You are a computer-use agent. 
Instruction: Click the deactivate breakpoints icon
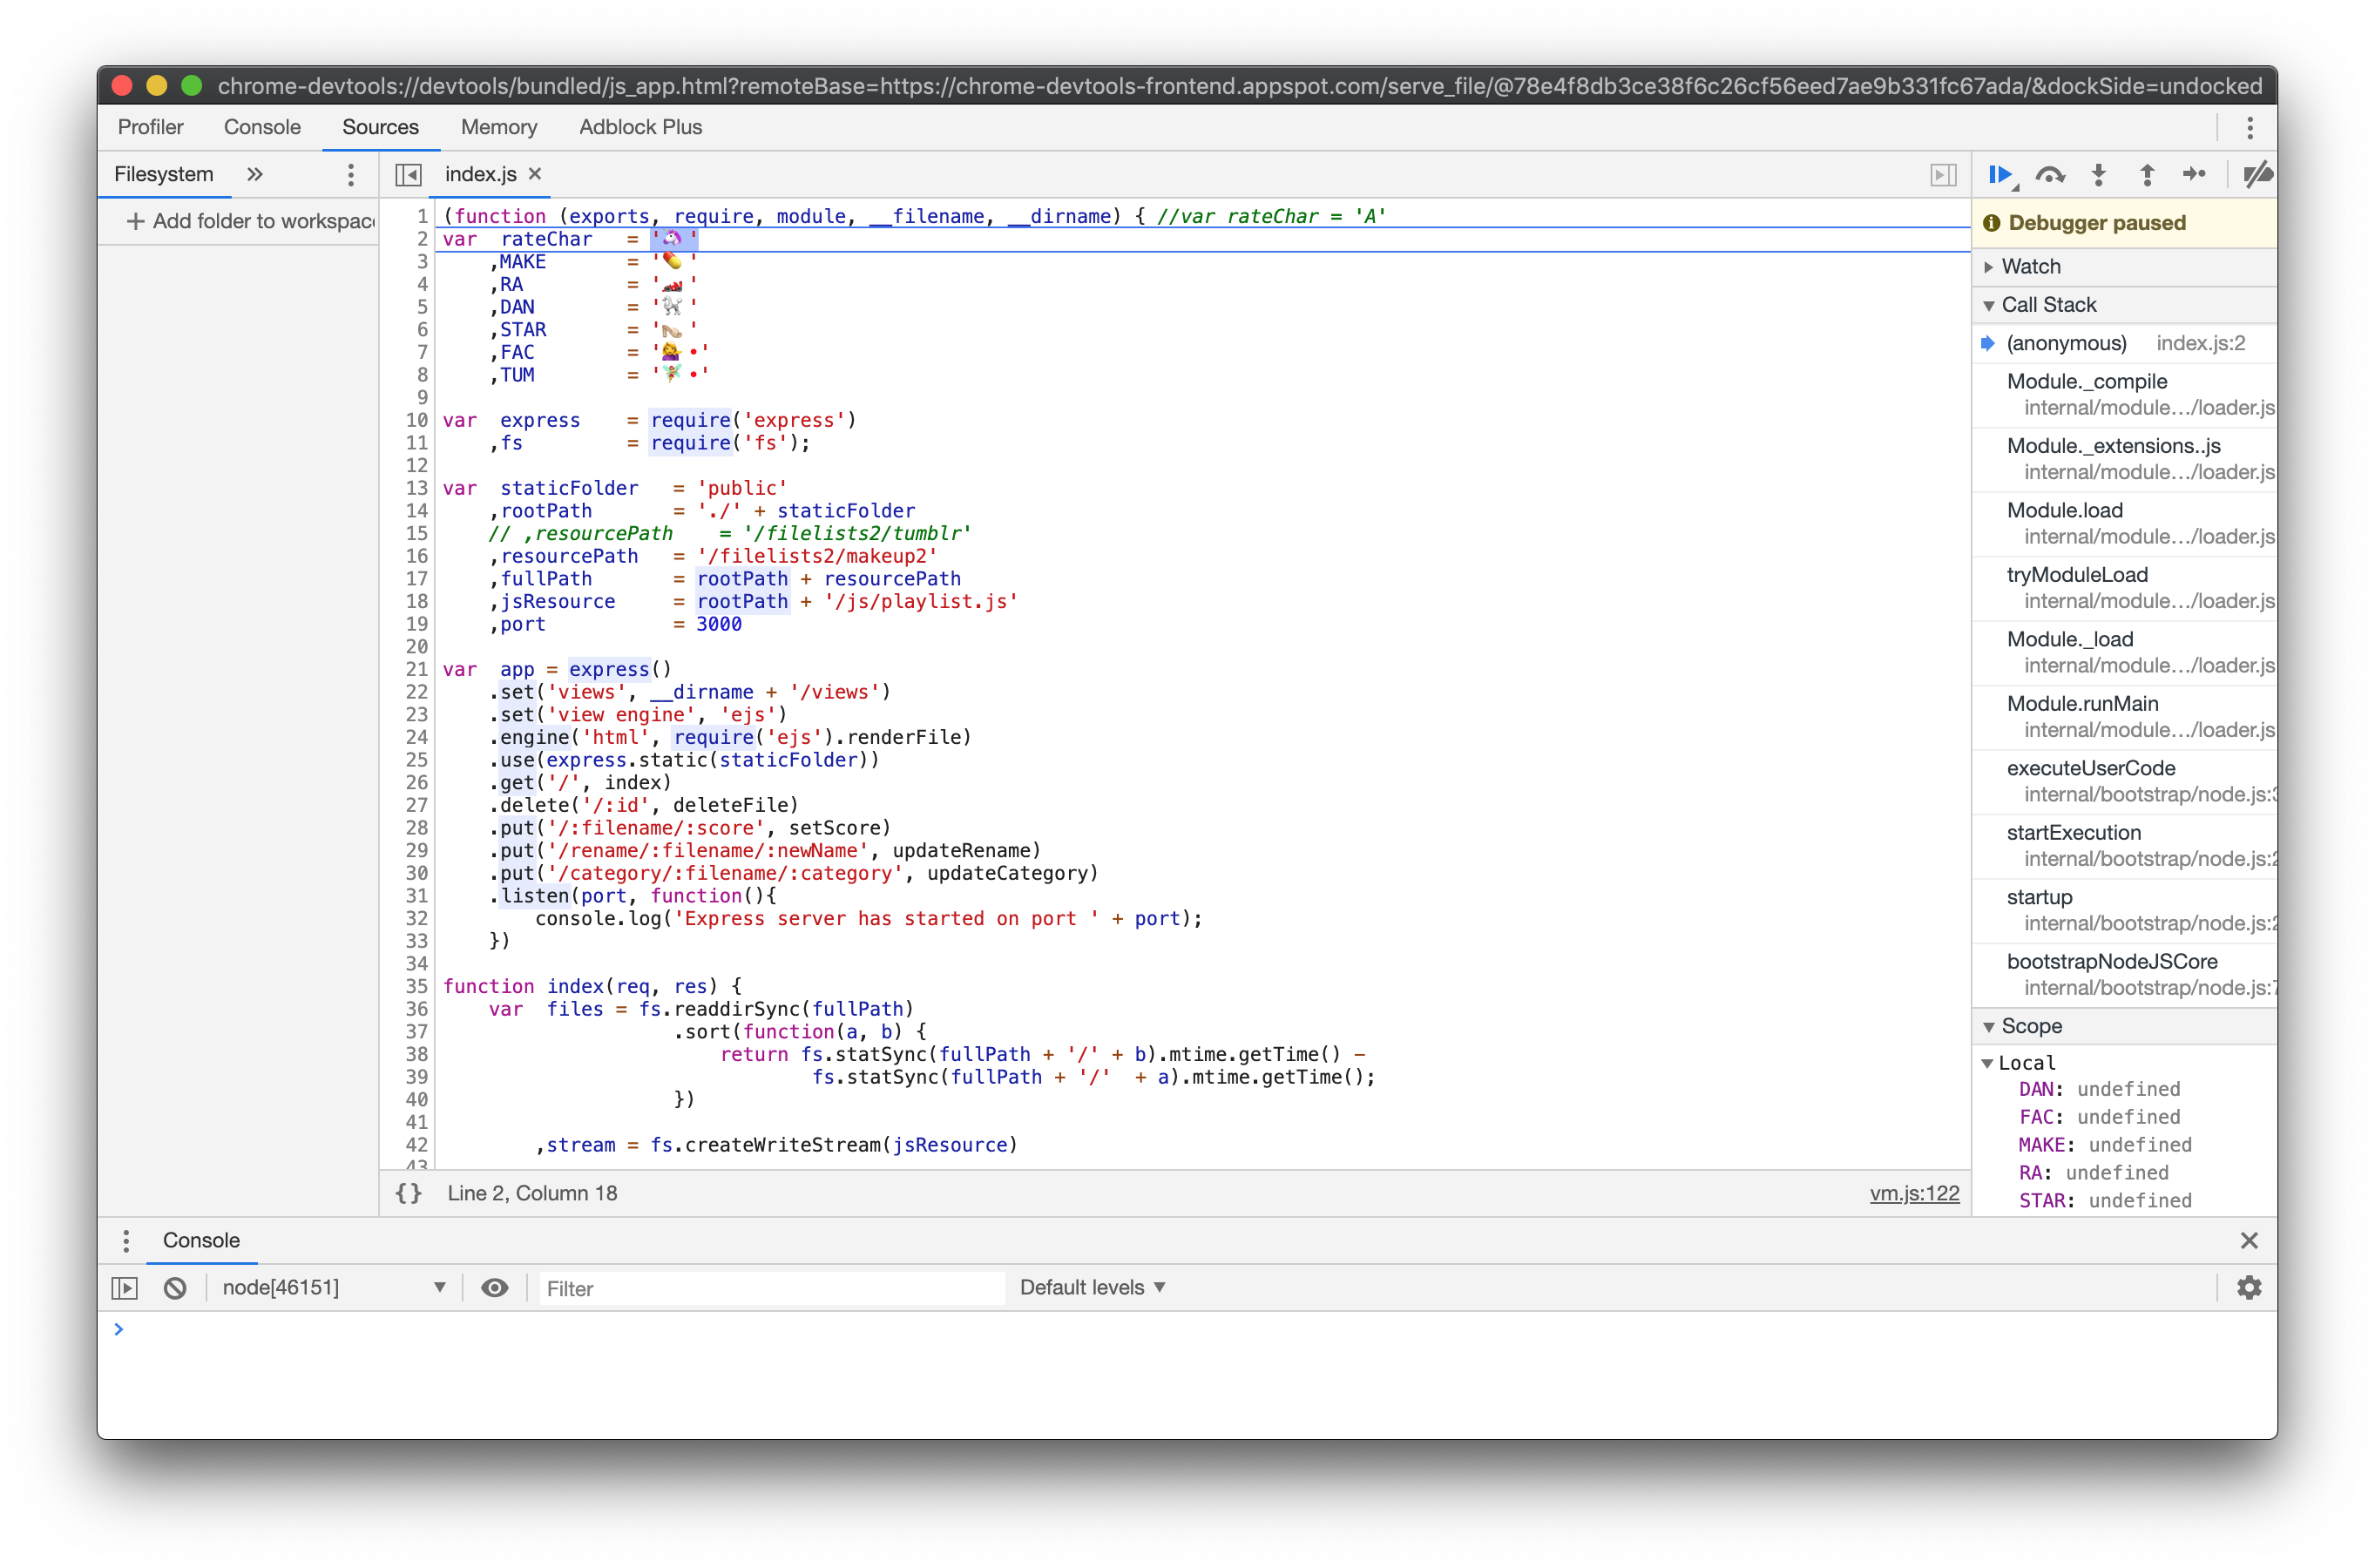pyautogui.click(x=2257, y=175)
